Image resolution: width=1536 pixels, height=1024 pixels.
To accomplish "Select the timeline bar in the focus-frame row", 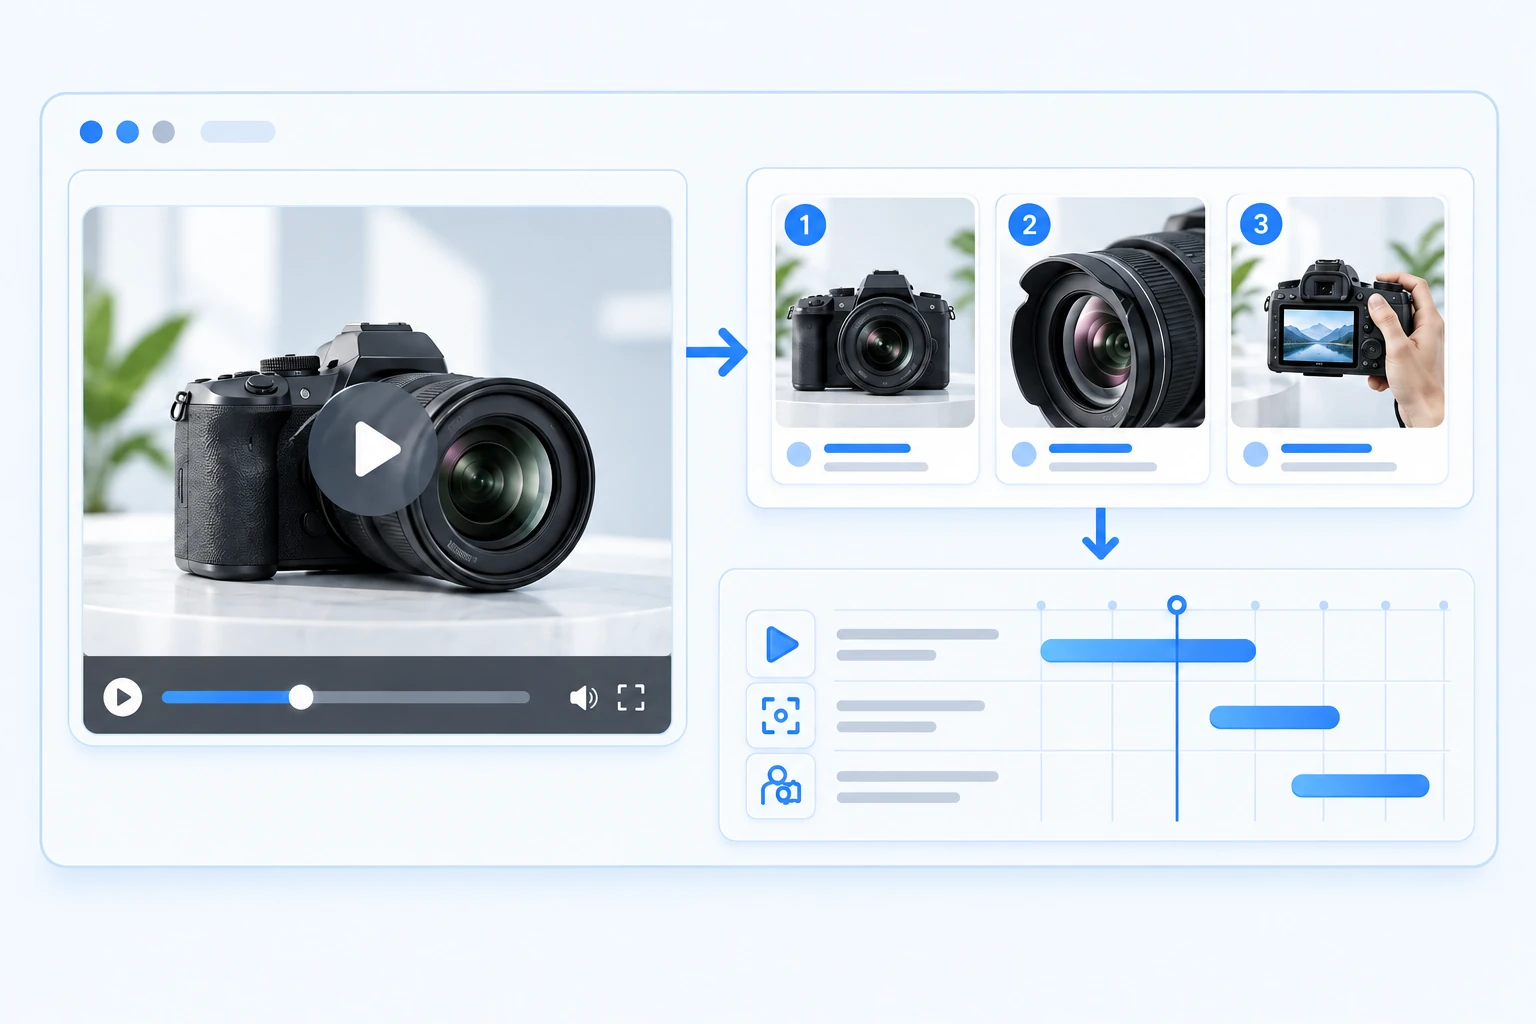I will pos(1274,717).
